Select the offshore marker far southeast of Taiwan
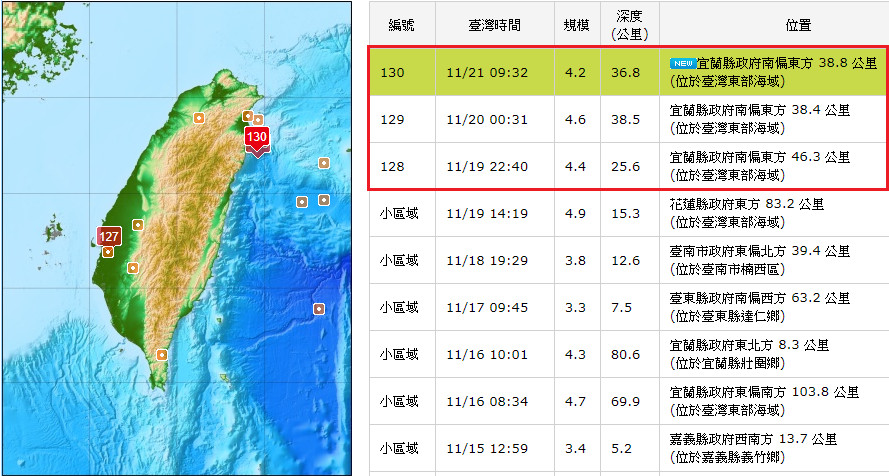The width and height of the screenshot is (889, 476). tap(318, 309)
